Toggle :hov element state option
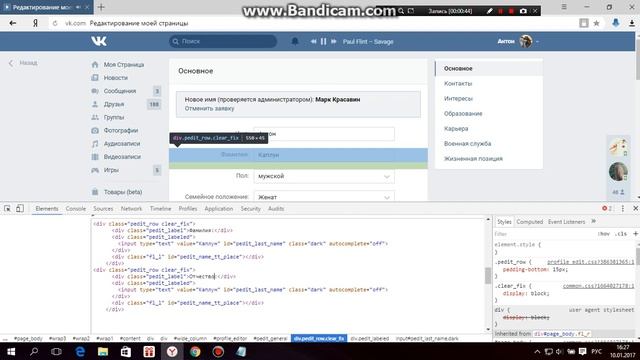The width and height of the screenshot is (640, 360). coord(603,234)
